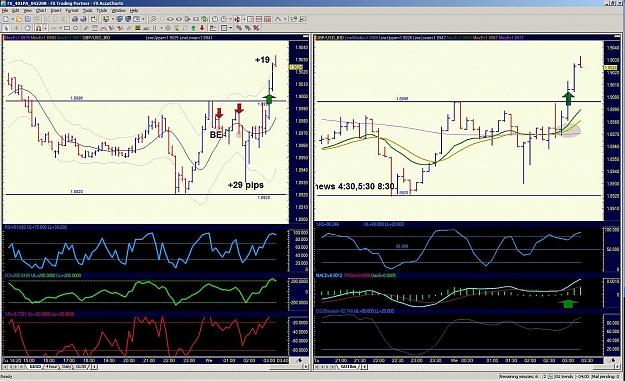625x381 pixels.
Task: Open the Insert menu
Action: click(x=56, y=10)
